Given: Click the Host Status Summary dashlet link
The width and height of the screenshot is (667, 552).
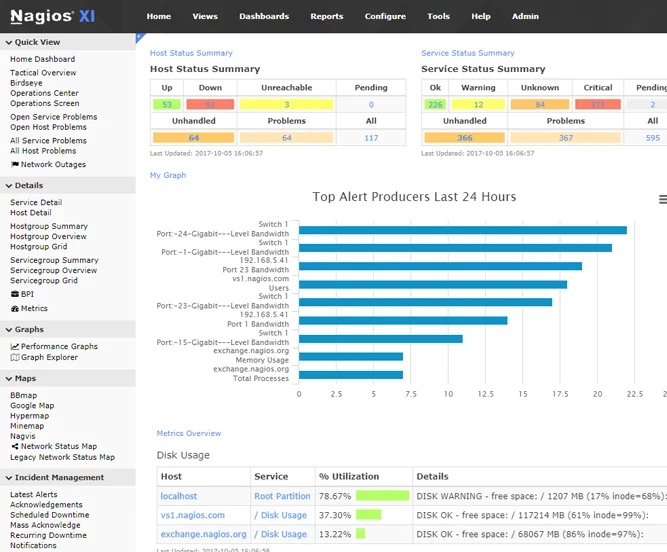Looking at the screenshot, I should [x=191, y=53].
